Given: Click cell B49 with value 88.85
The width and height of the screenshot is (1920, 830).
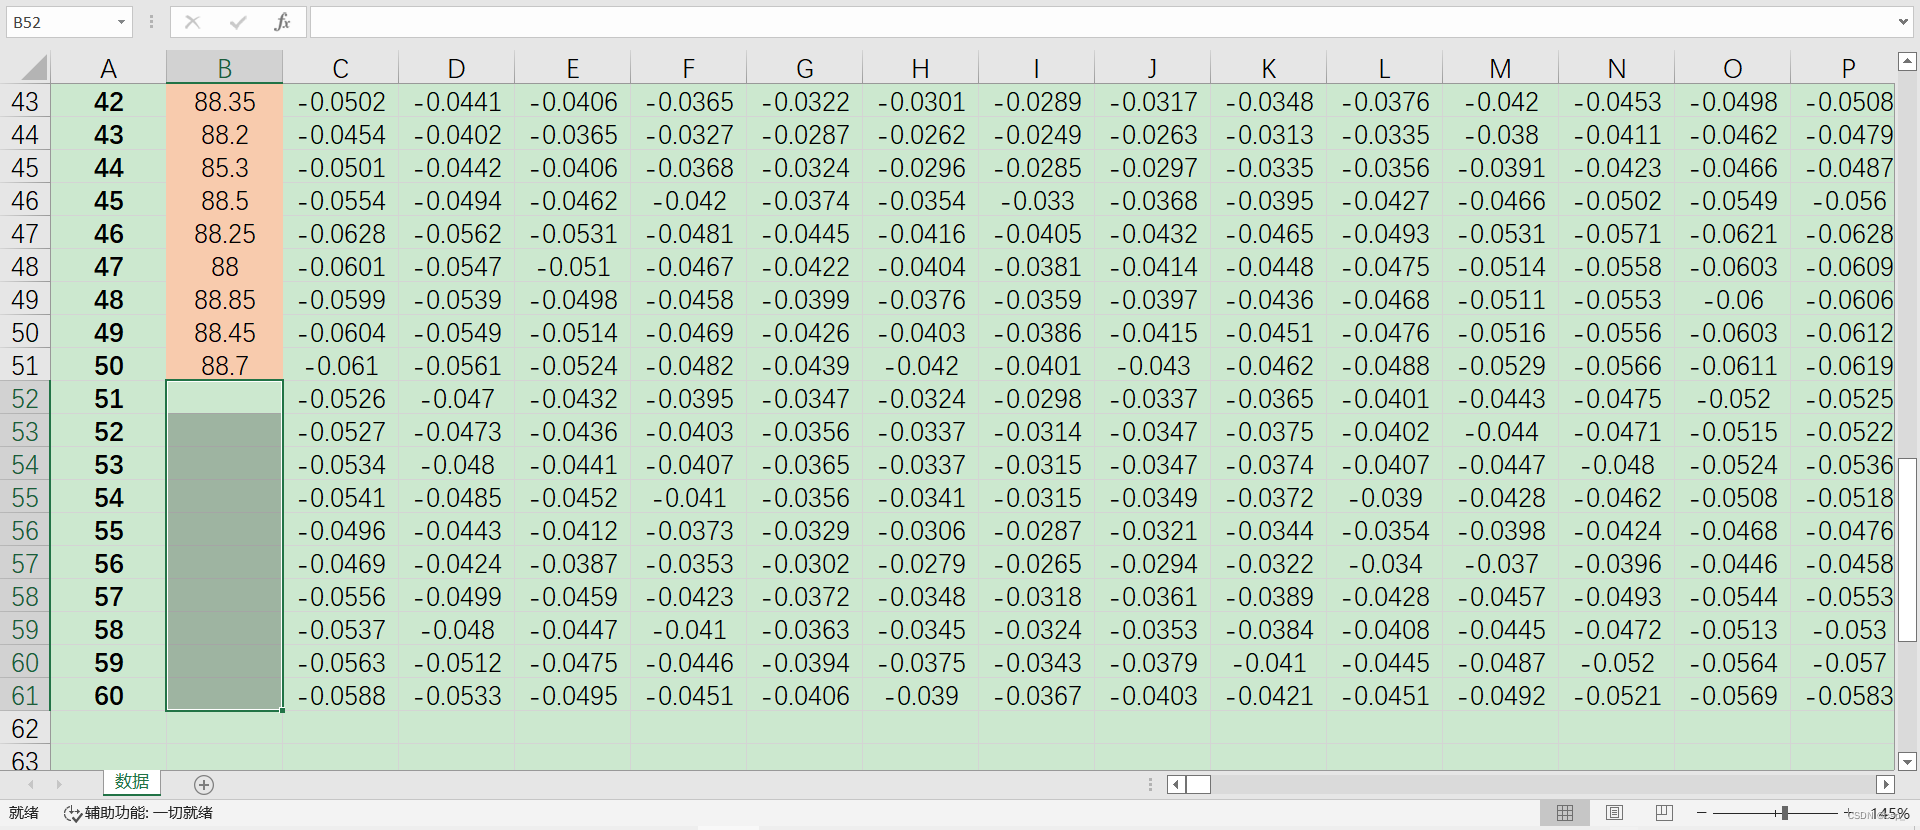Looking at the screenshot, I should click(224, 300).
